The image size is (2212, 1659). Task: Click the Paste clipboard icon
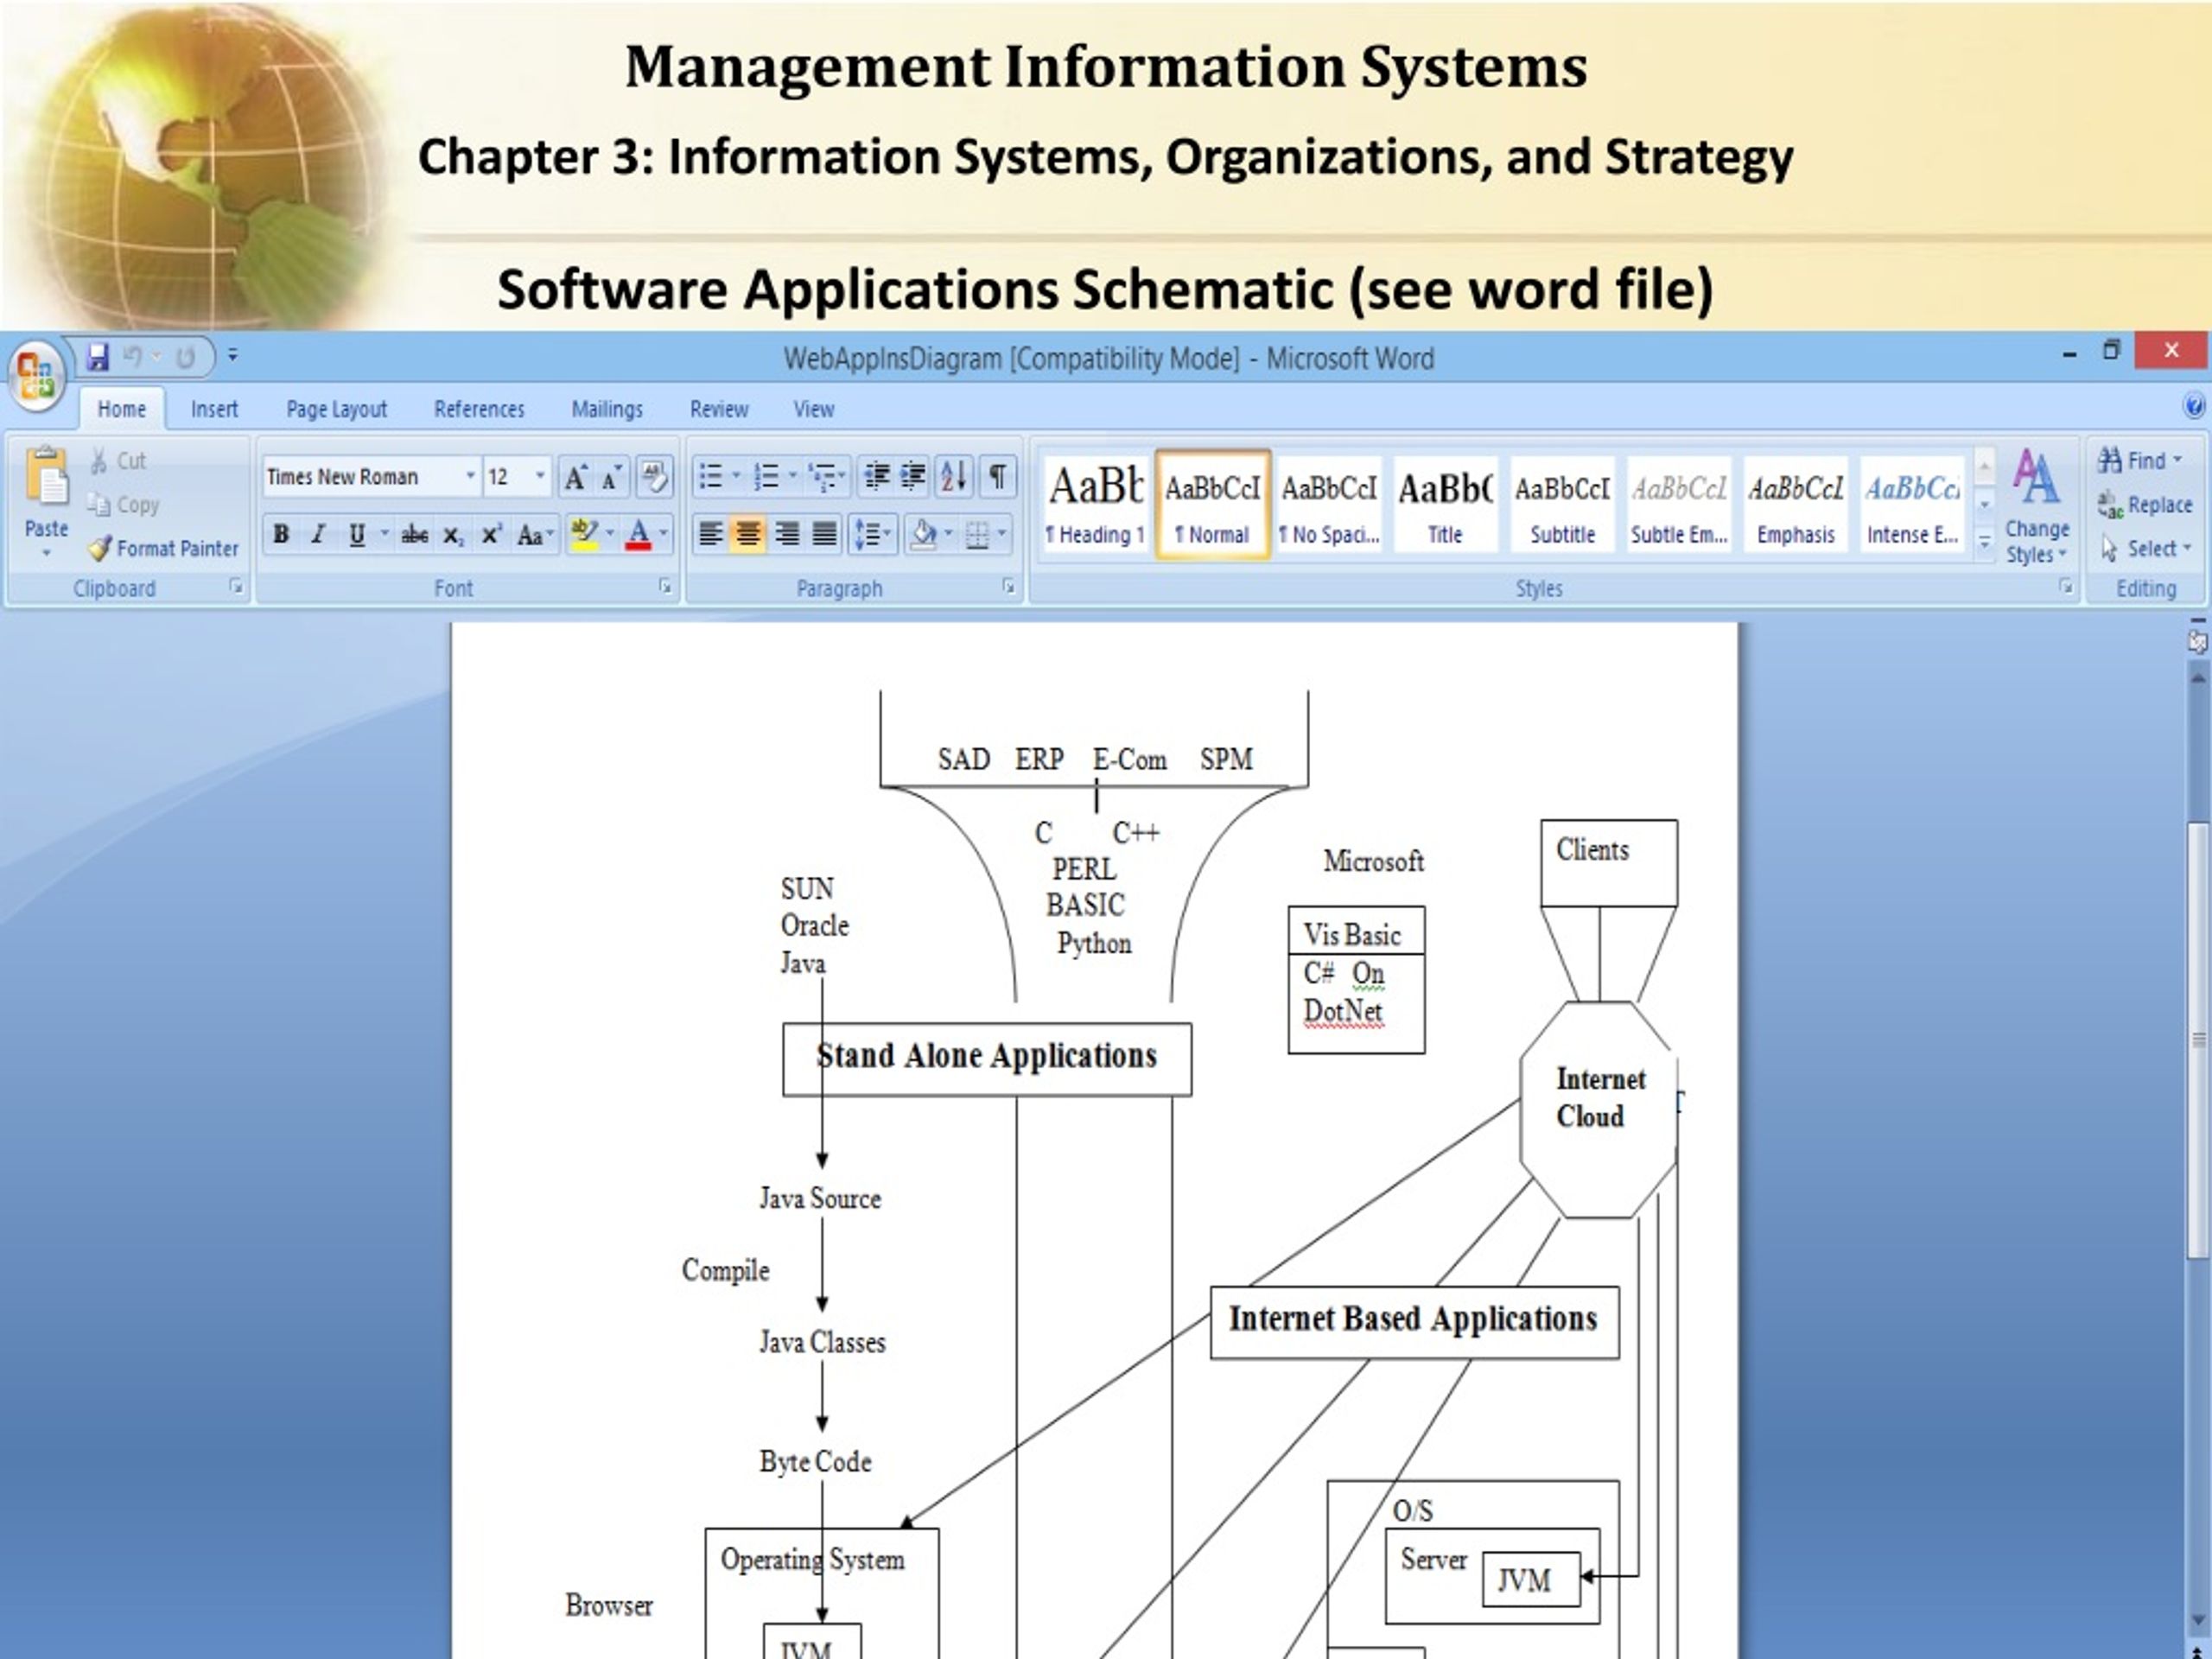click(x=46, y=478)
